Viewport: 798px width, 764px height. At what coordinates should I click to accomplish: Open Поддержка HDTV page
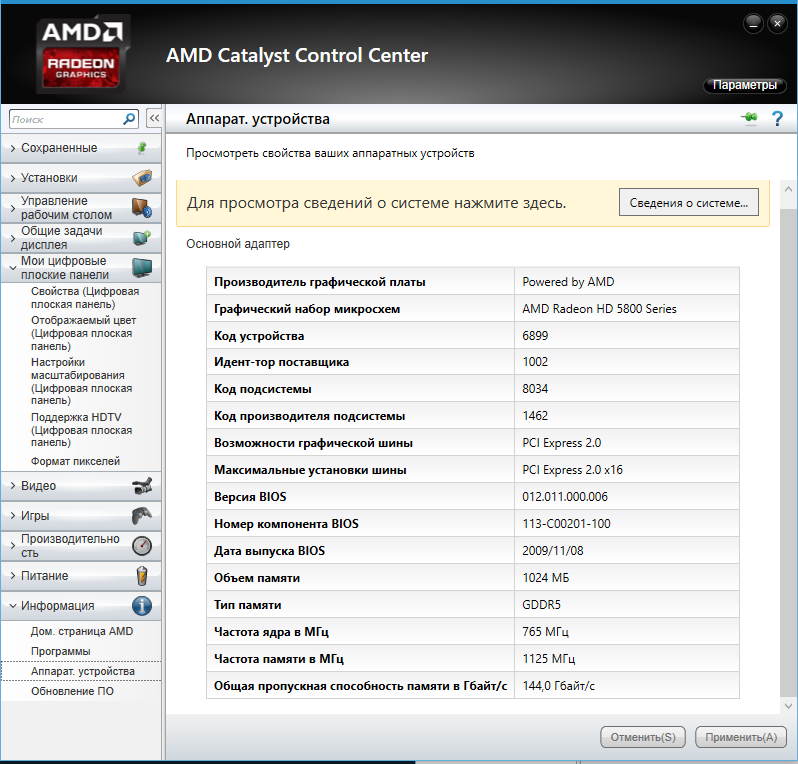point(81,430)
